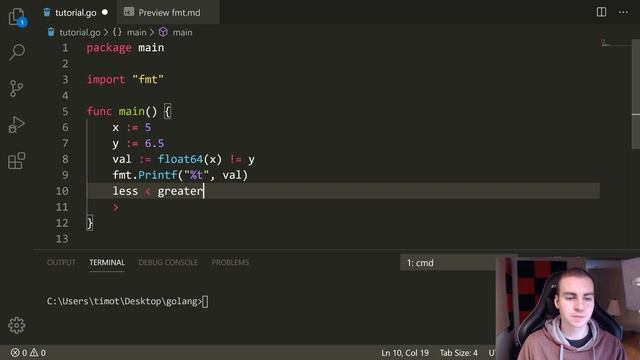
Task: Click the package main breadcrumb item
Action: pyautogui.click(x=130, y=32)
